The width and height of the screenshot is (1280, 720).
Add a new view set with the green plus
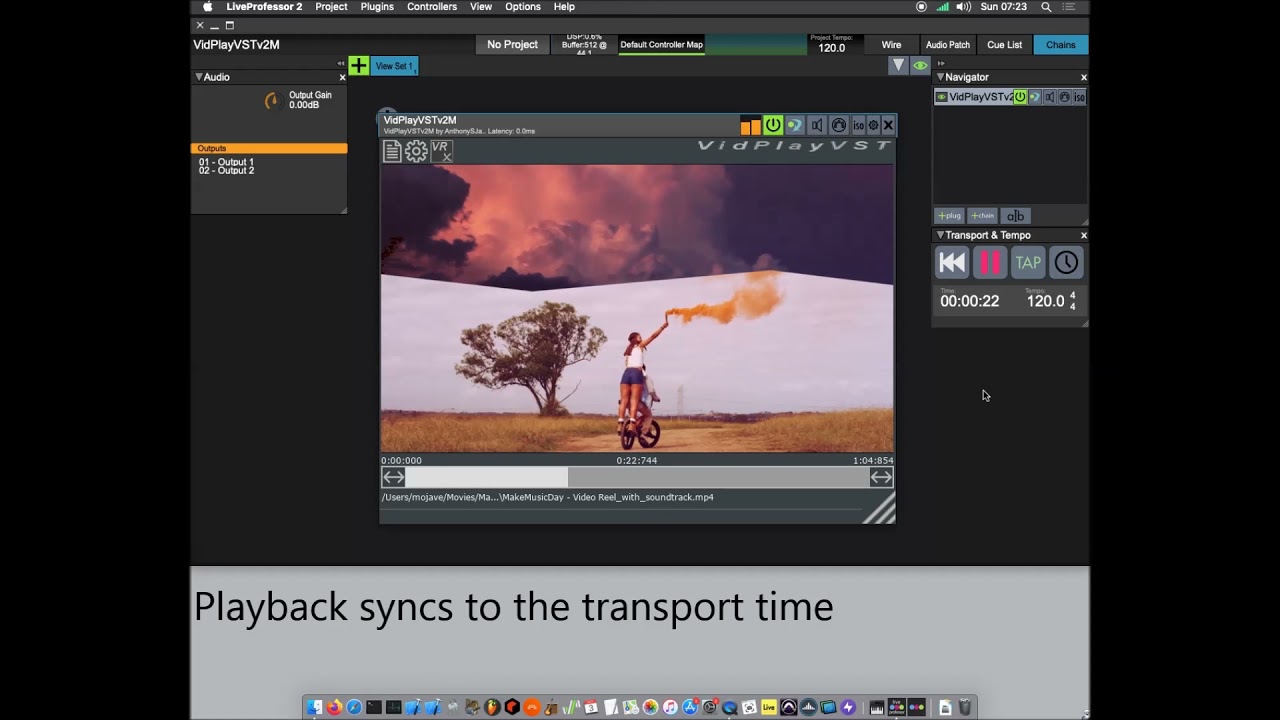coord(358,66)
